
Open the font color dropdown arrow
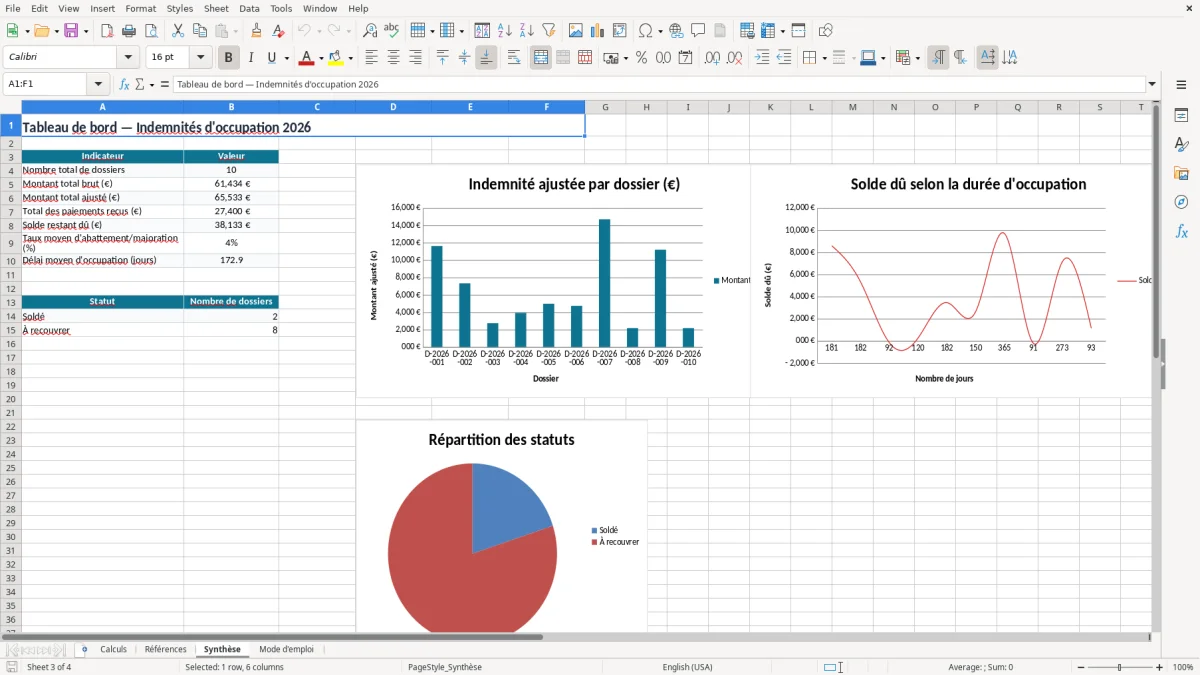(321, 58)
